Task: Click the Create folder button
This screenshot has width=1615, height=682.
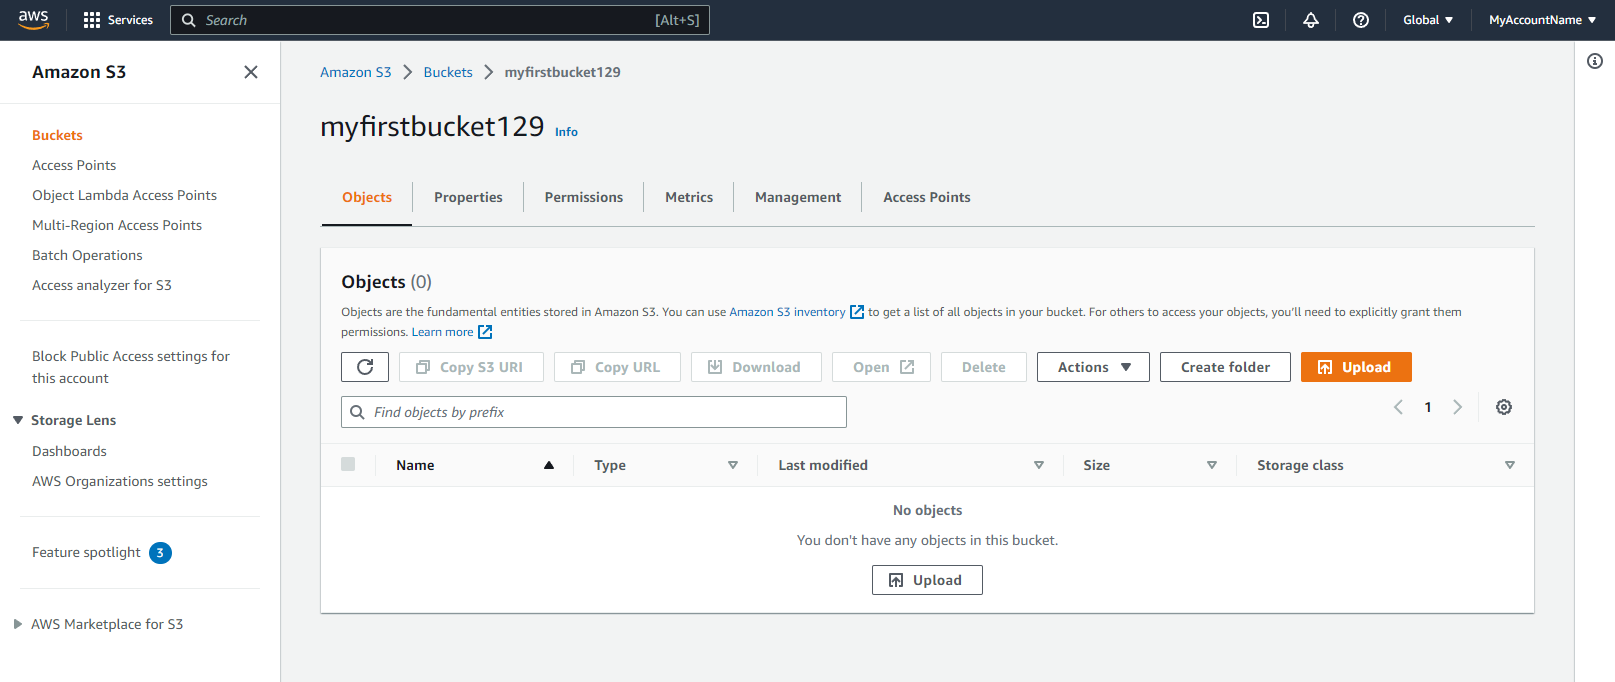Action: (1224, 367)
